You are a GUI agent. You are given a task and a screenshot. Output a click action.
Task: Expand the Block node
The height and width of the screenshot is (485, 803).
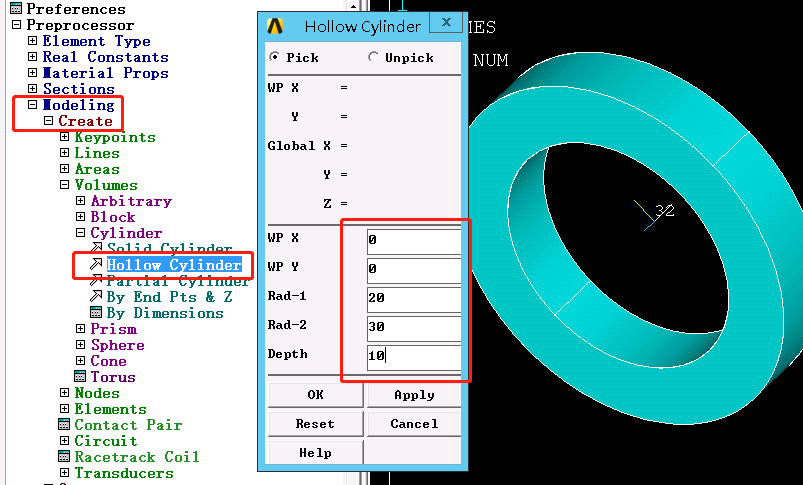pyautogui.click(x=80, y=217)
